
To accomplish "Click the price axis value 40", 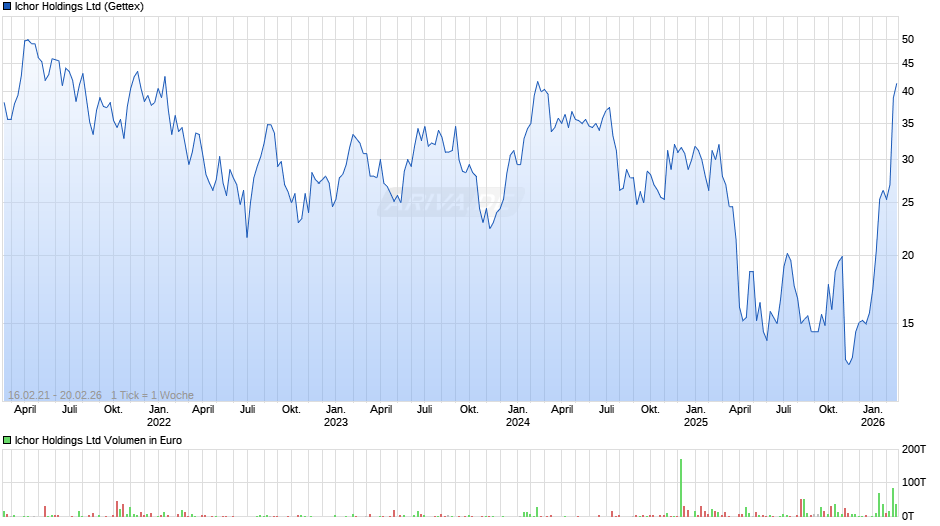I will pyautogui.click(x=908, y=92).
